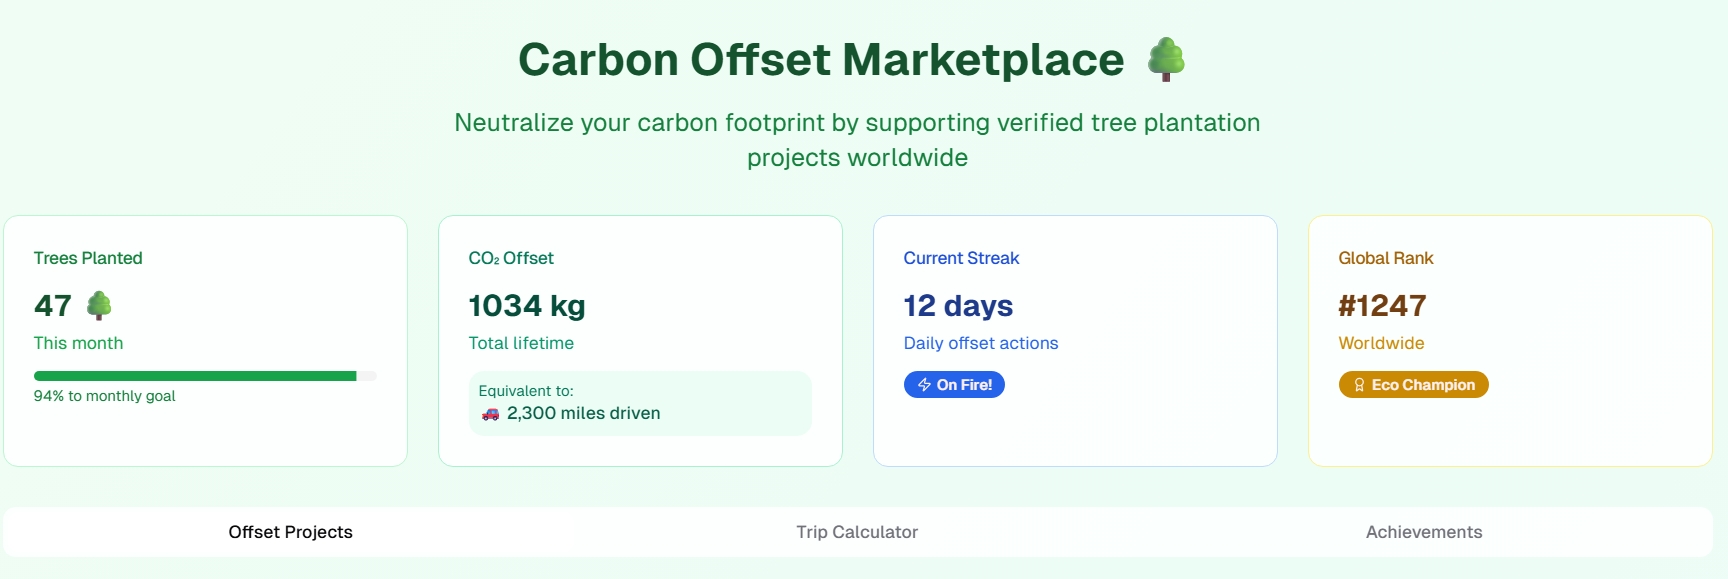Click the monthly goal progress bar
The width and height of the screenshot is (1728, 579).
click(205, 376)
